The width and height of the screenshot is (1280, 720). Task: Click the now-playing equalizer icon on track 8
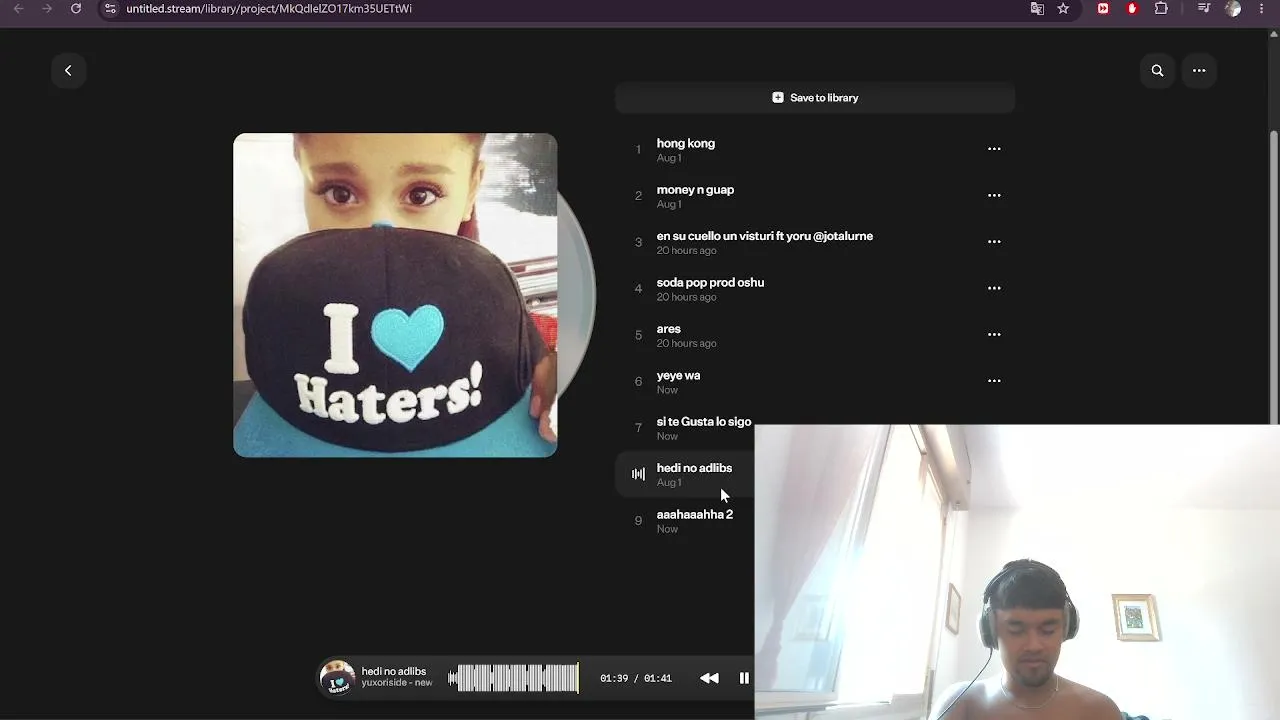638,474
